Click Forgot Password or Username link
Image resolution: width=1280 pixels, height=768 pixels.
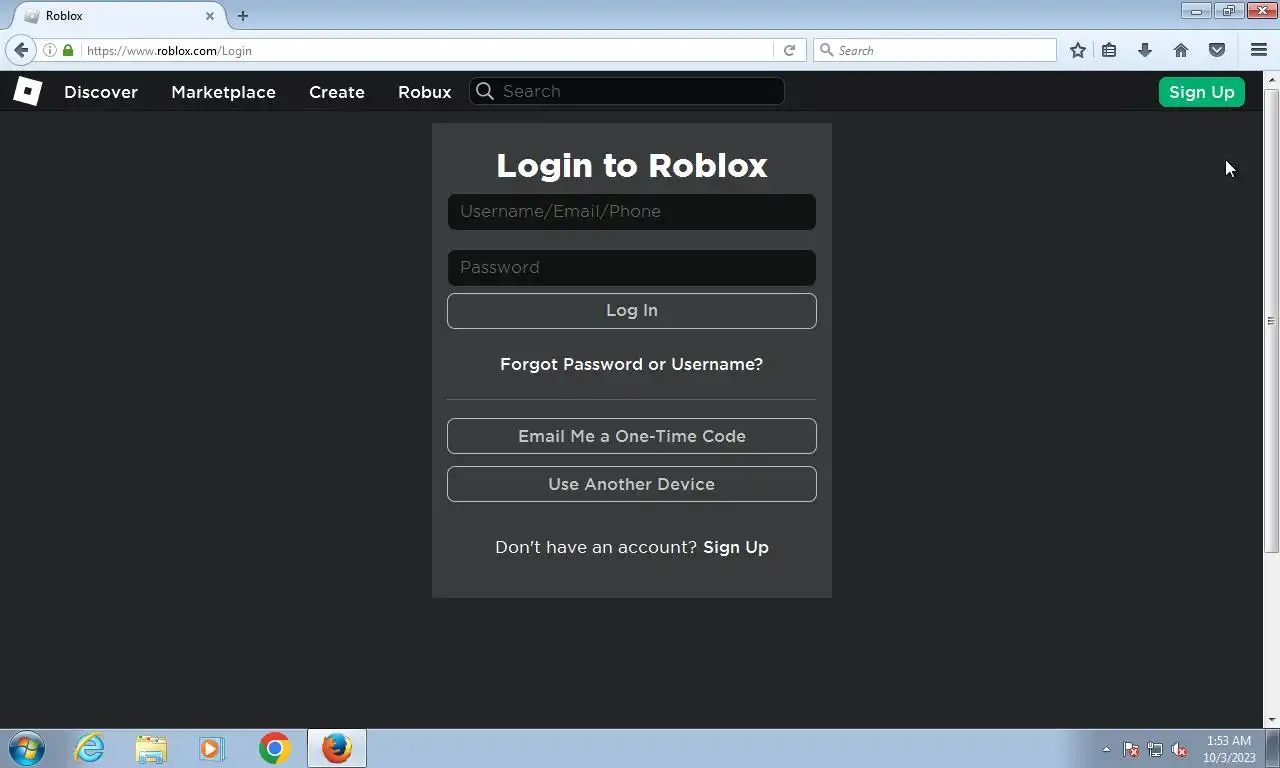(x=632, y=364)
